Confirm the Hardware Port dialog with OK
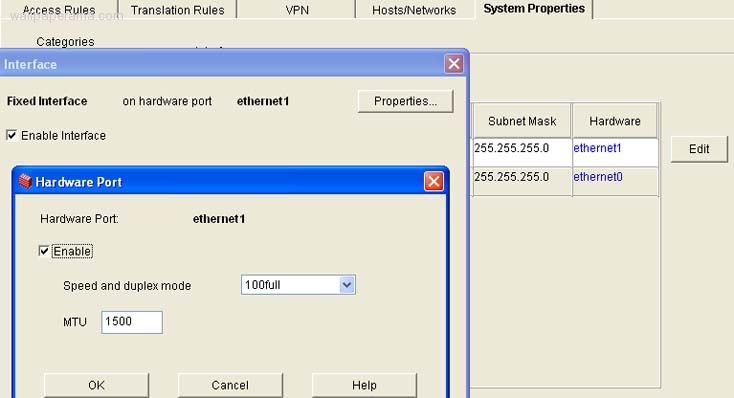 point(96,385)
